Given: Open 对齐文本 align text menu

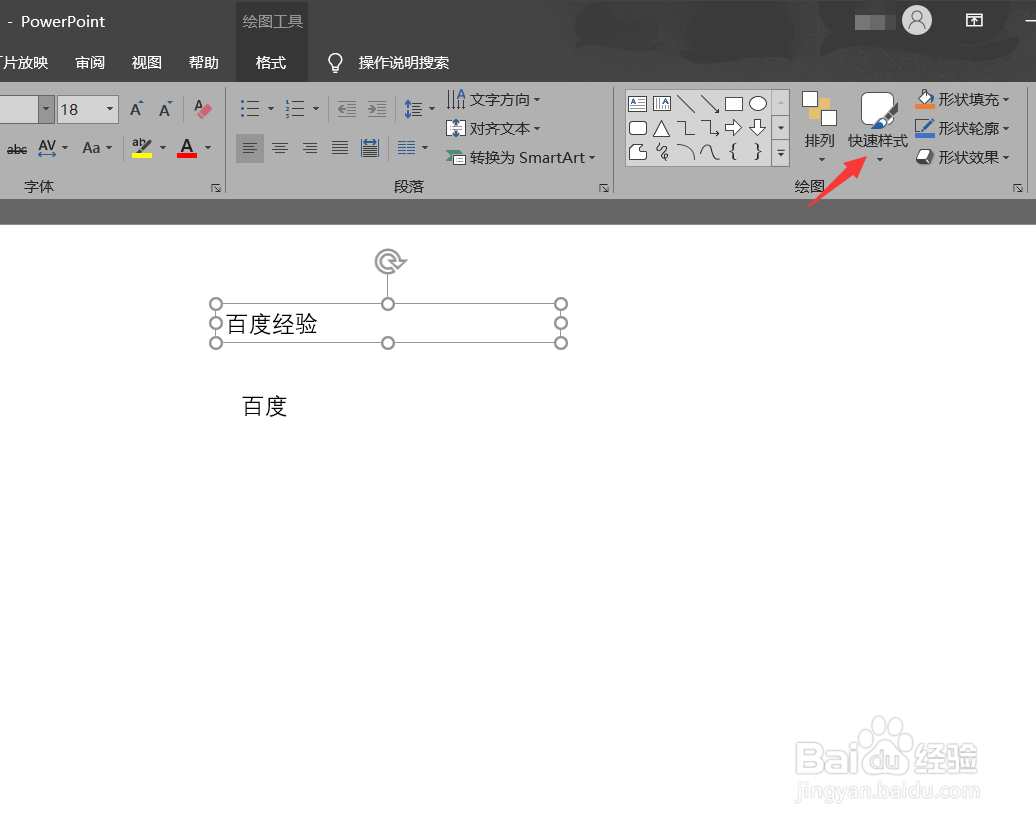Looking at the screenshot, I should click(493, 128).
